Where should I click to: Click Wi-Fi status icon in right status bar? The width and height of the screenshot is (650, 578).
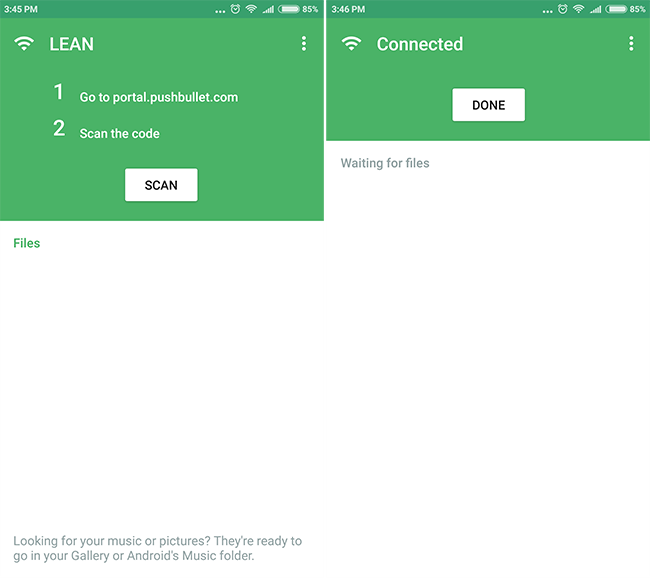[578, 9]
